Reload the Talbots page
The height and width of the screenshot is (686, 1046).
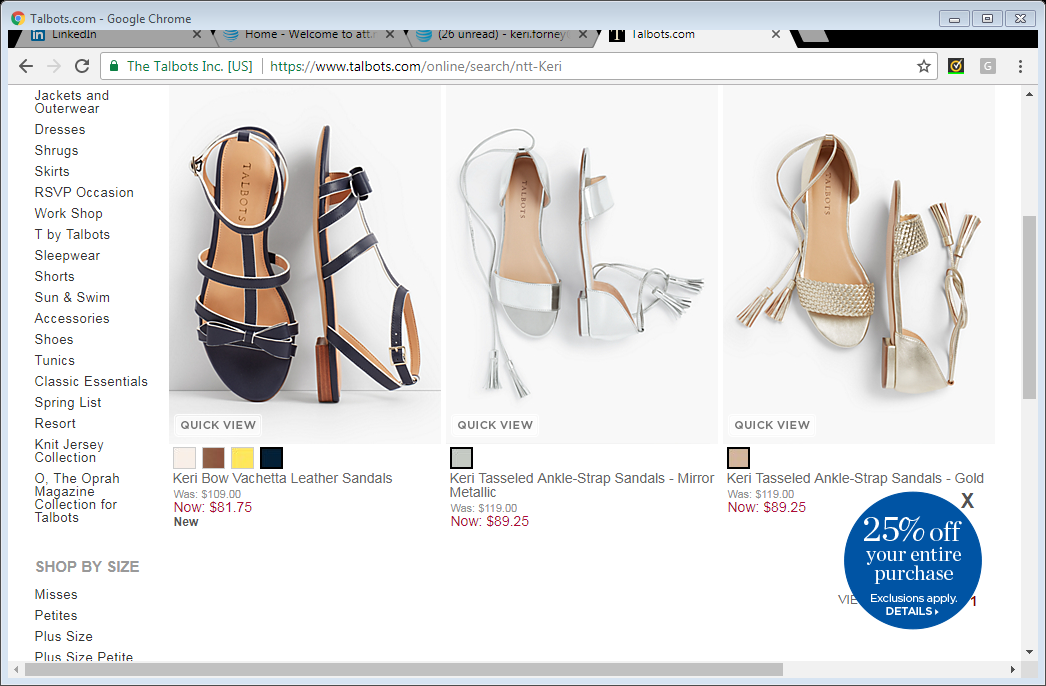point(82,66)
